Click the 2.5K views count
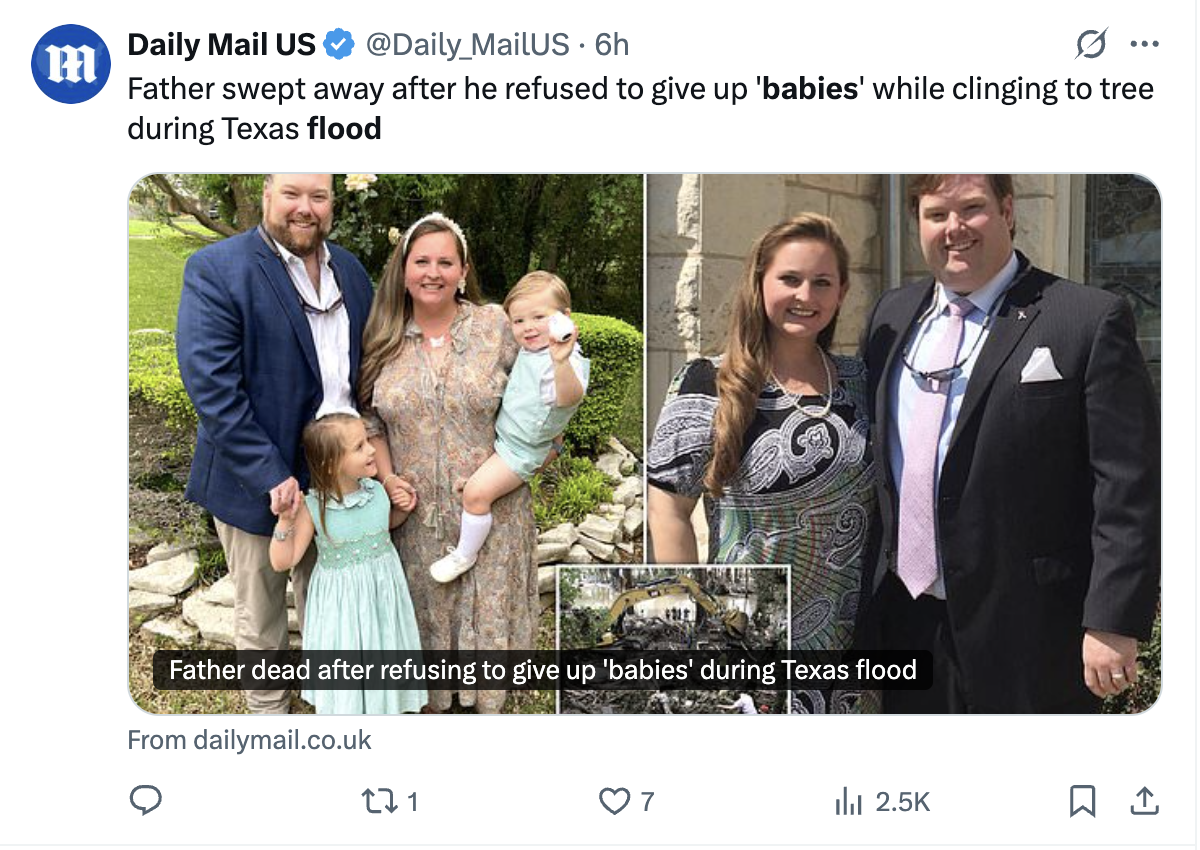The height and width of the screenshot is (850, 1200). [902, 800]
